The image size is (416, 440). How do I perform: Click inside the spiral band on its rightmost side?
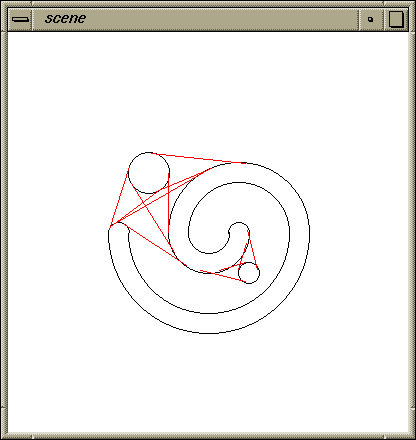[x=299, y=233]
